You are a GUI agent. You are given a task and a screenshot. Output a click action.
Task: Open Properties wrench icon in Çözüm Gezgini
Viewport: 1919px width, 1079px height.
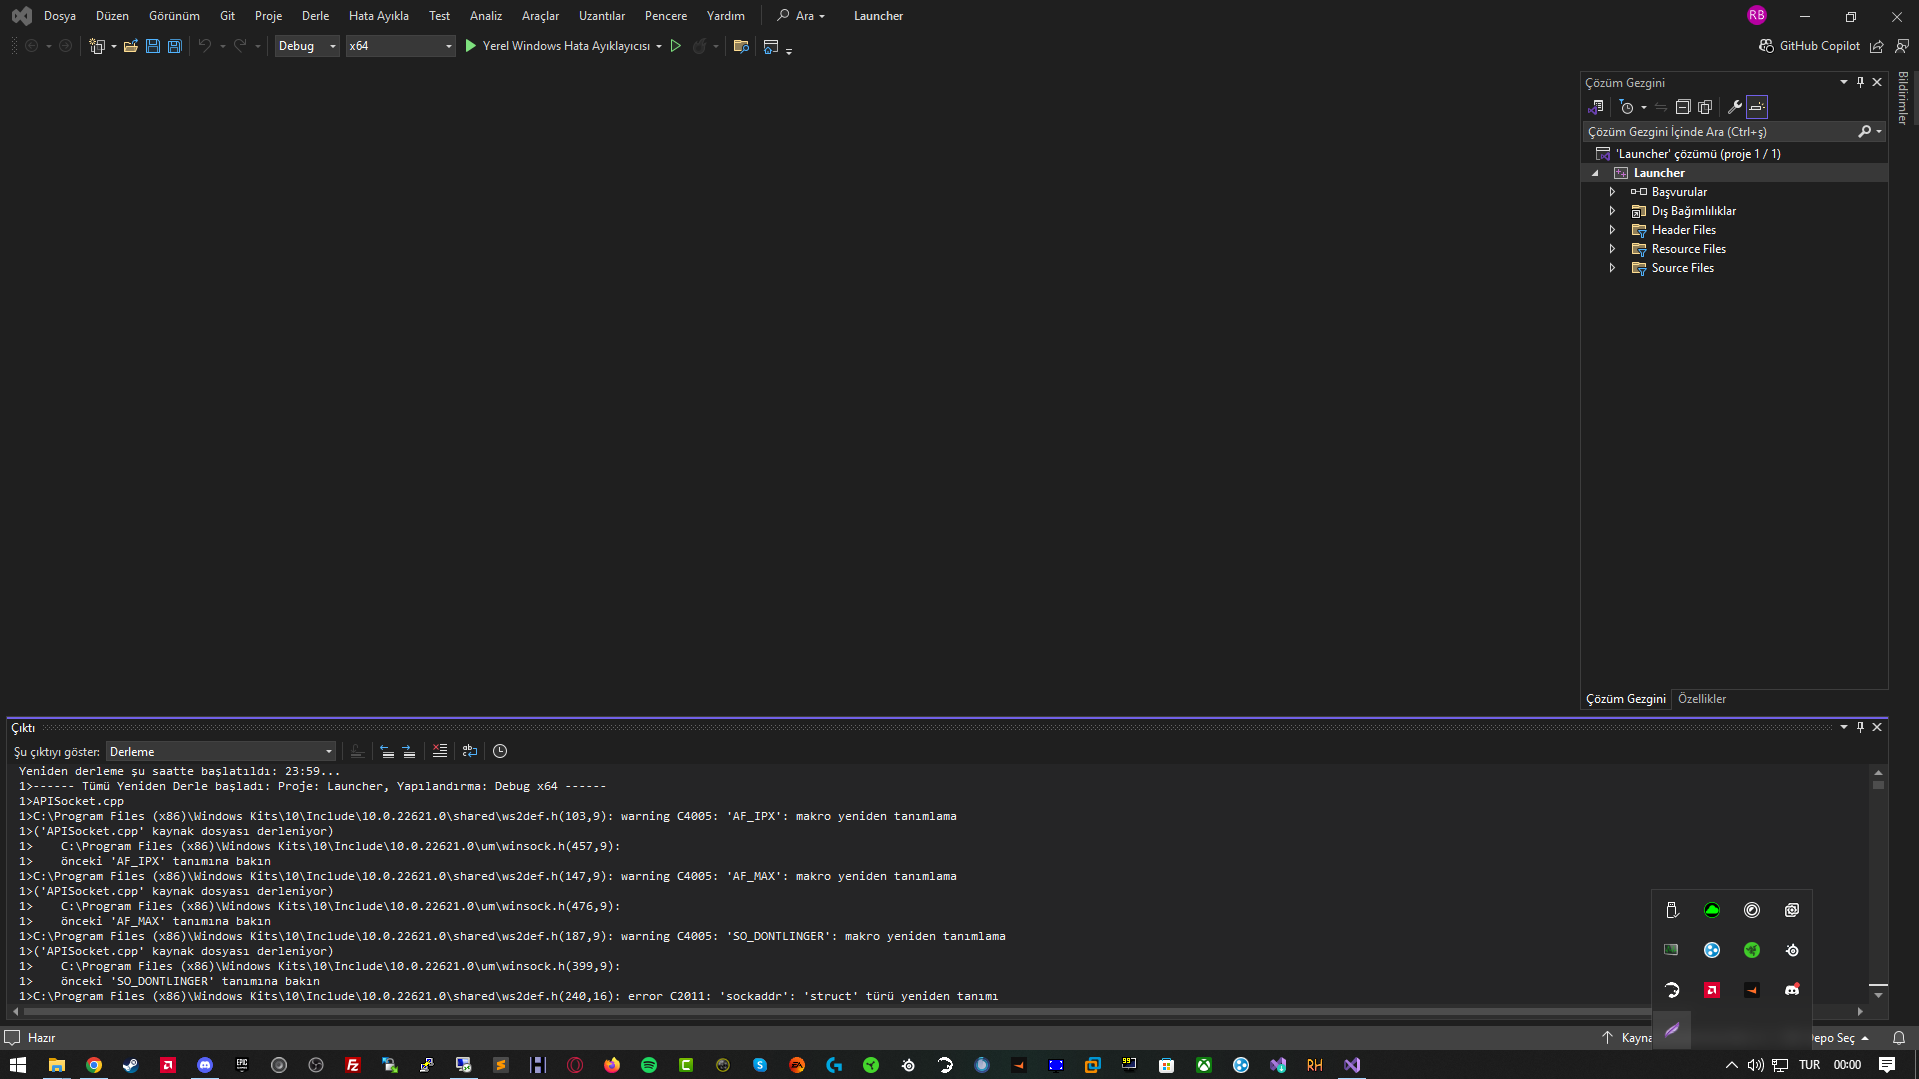[x=1735, y=107]
